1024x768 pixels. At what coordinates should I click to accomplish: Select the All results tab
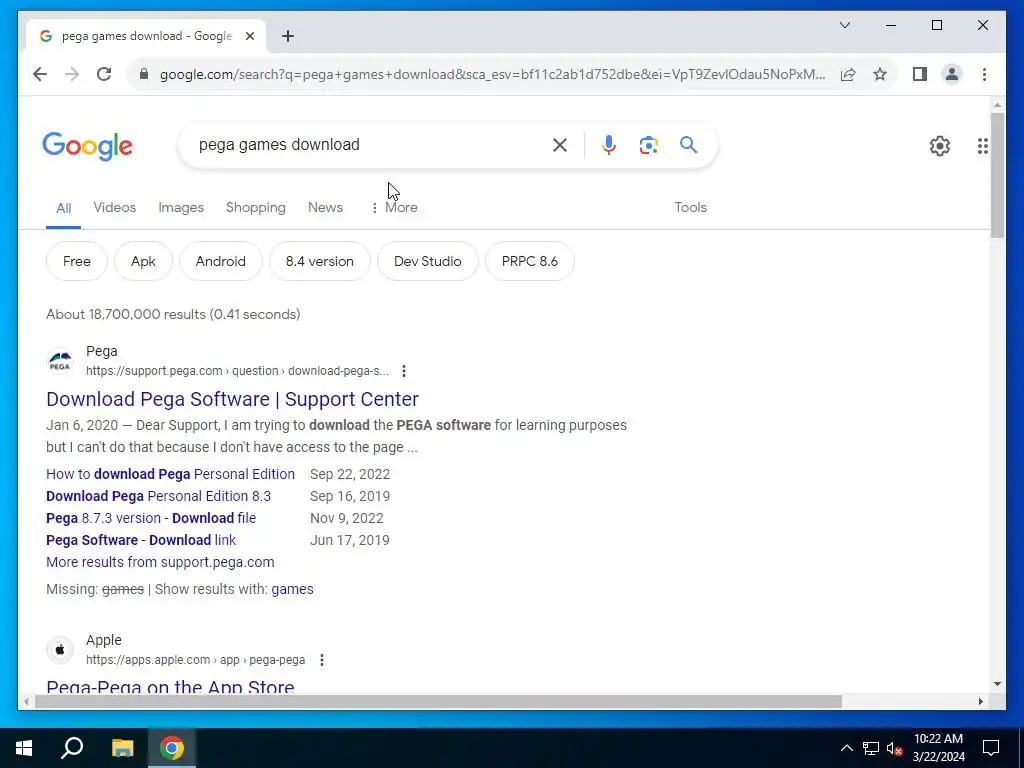coord(63,208)
